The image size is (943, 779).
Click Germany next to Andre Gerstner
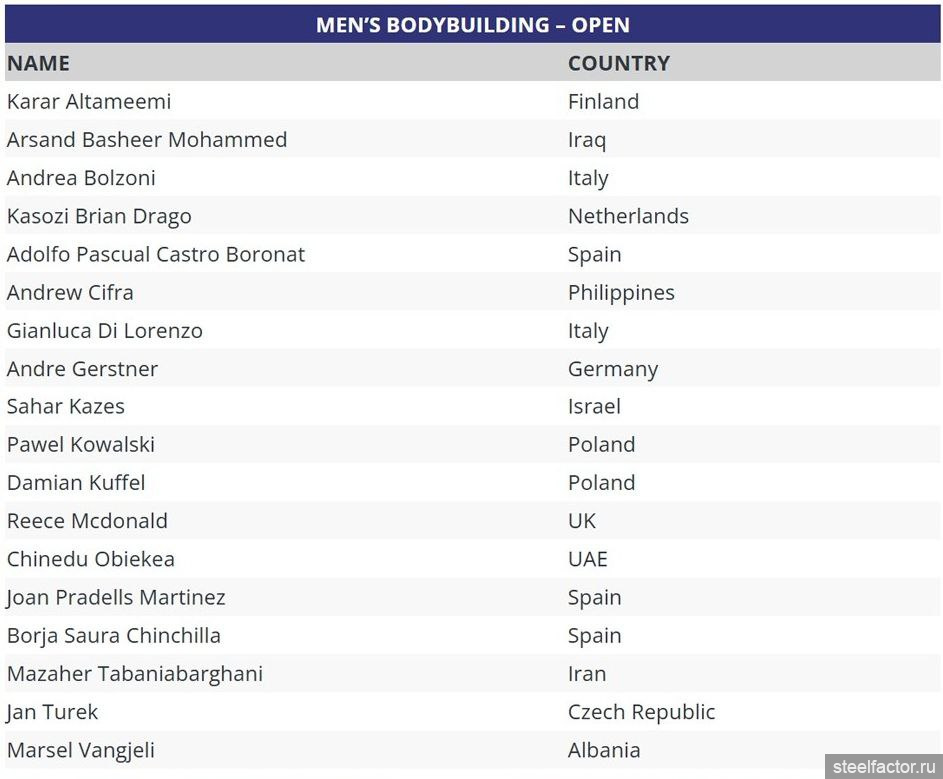pos(613,368)
